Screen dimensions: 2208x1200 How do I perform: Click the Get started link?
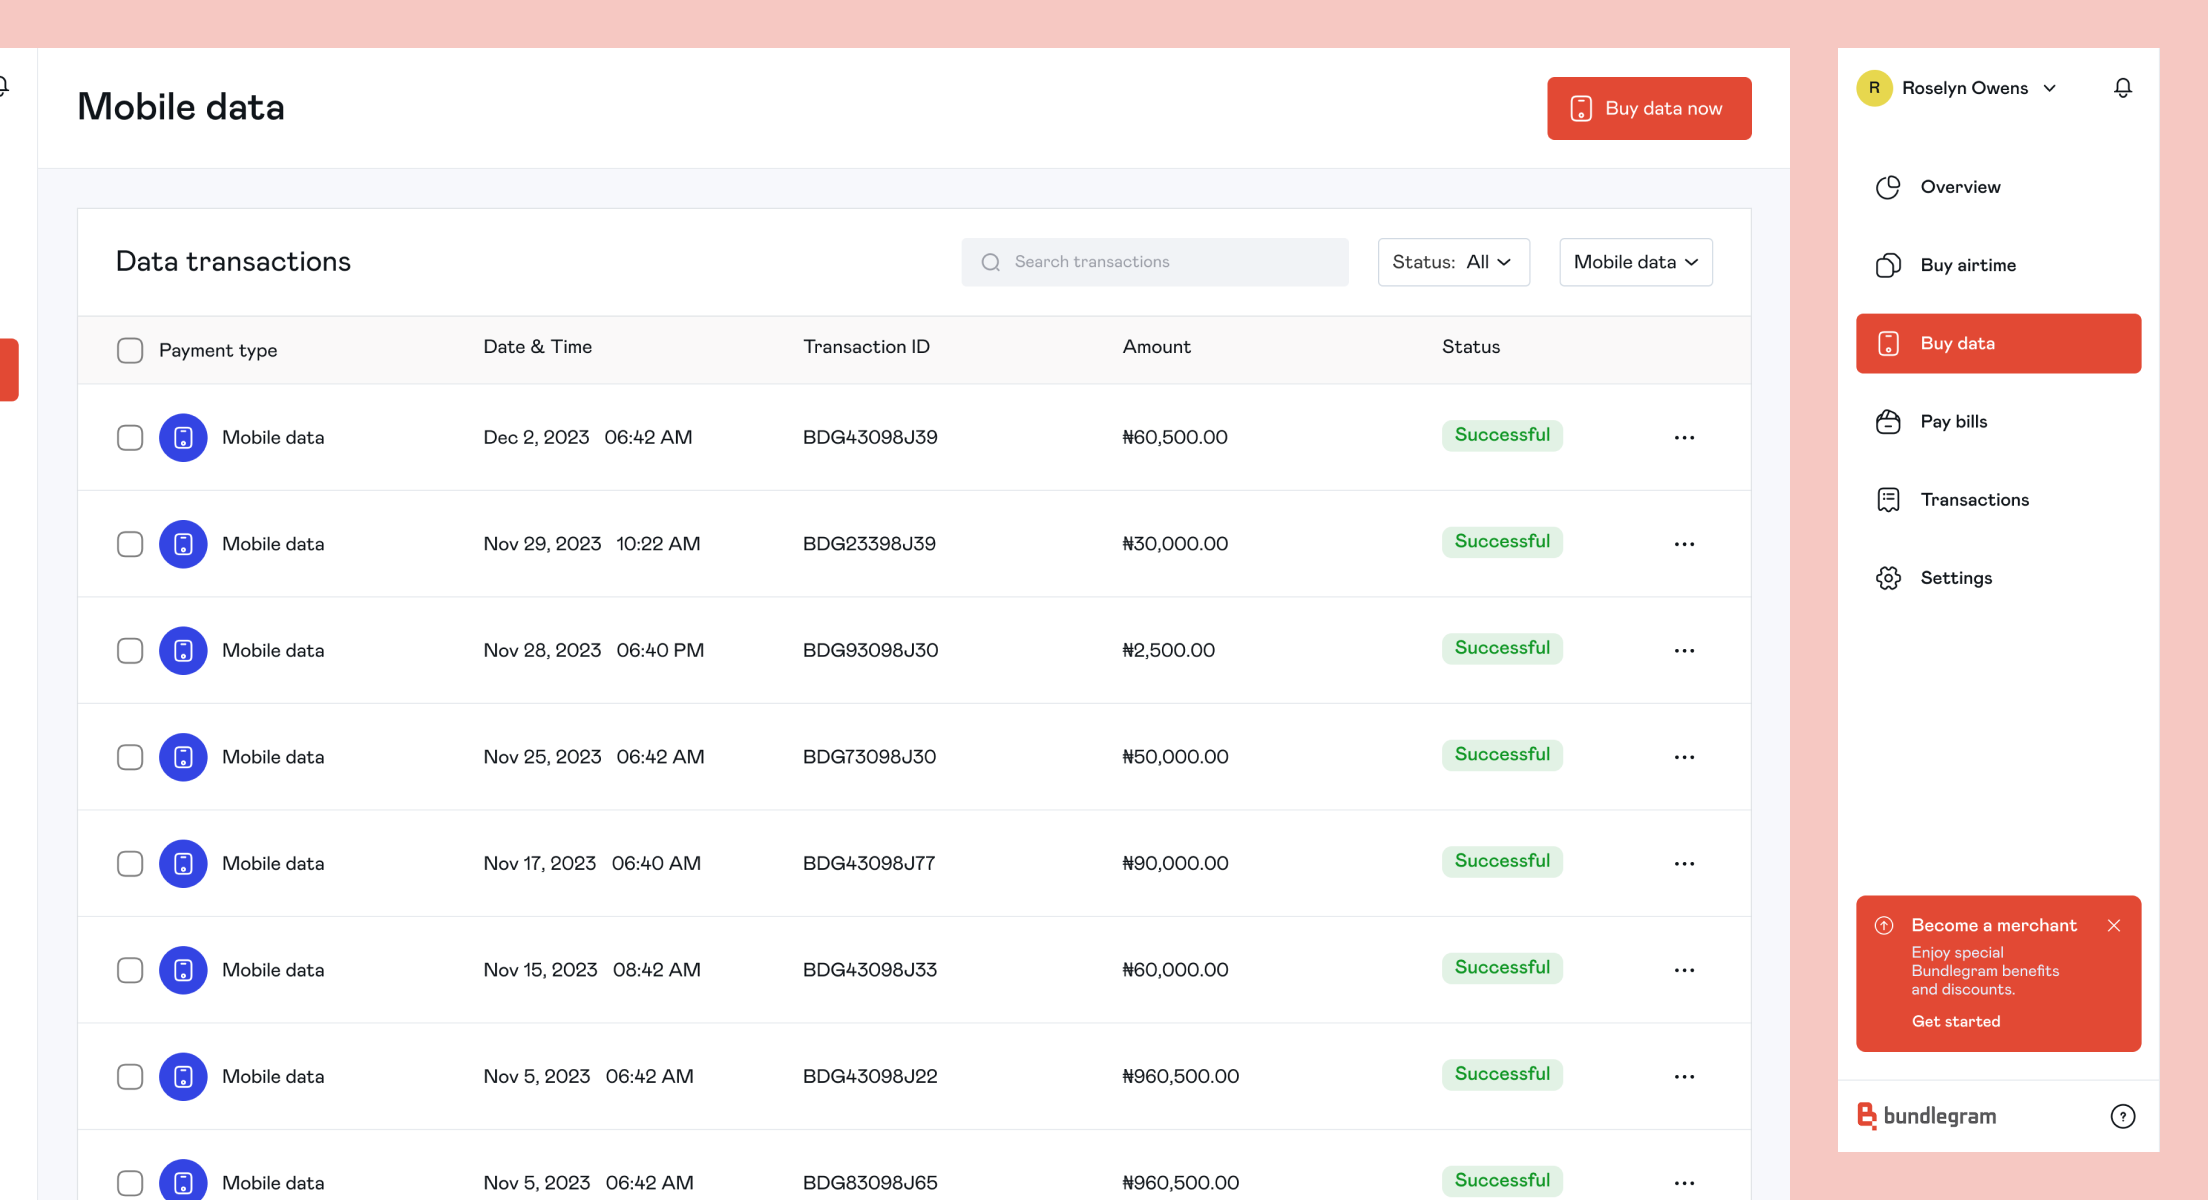click(1956, 1021)
